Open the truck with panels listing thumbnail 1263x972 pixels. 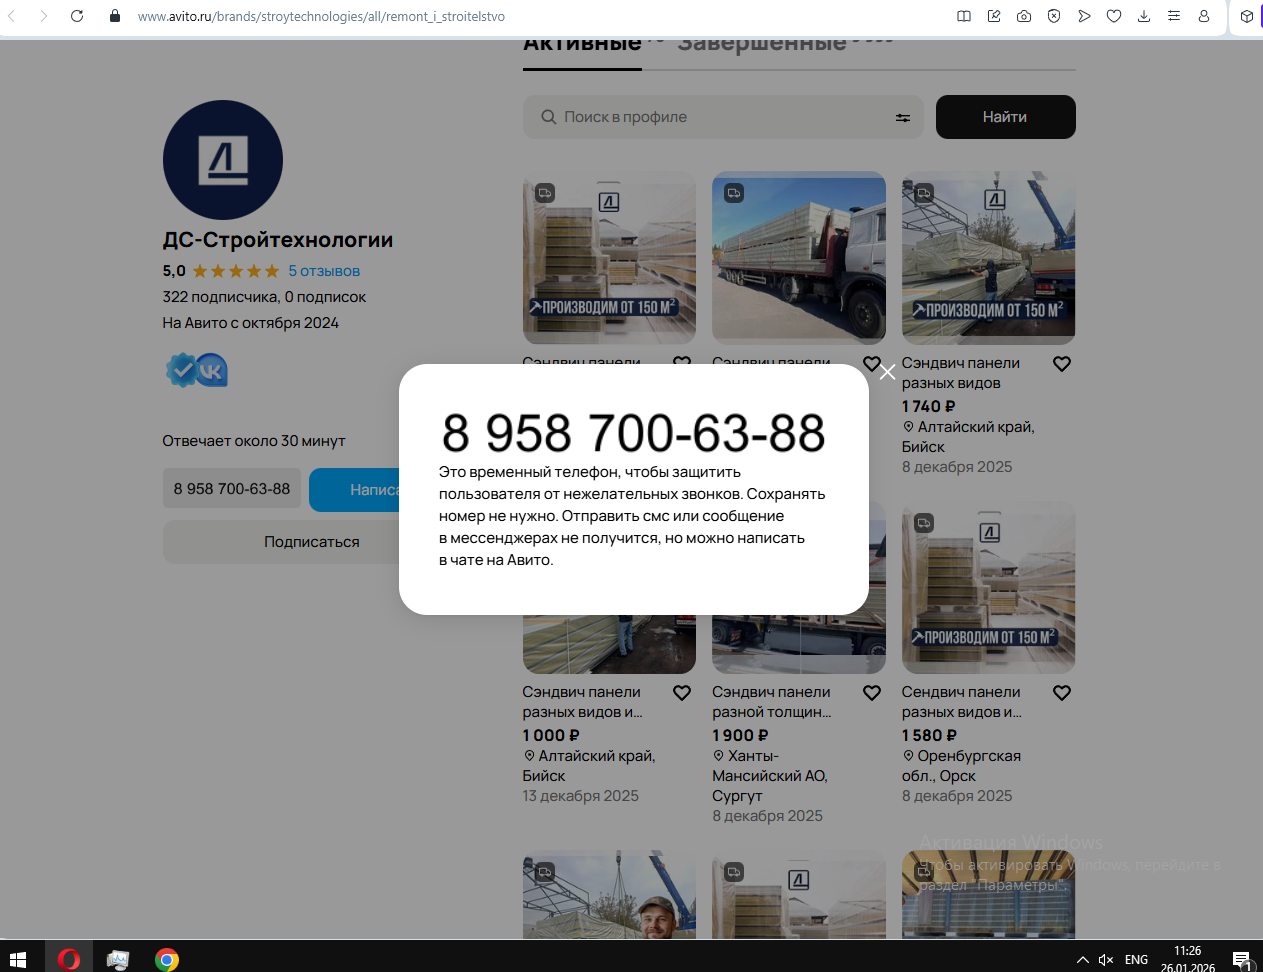tap(799, 258)
